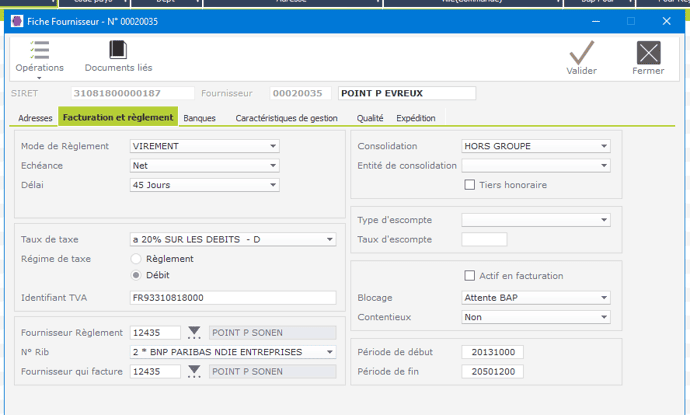The height and width of the screenshot is (415, 690).
Task: Minimize the Fiche Fournisseur window
Action: [x=596, y=21]
